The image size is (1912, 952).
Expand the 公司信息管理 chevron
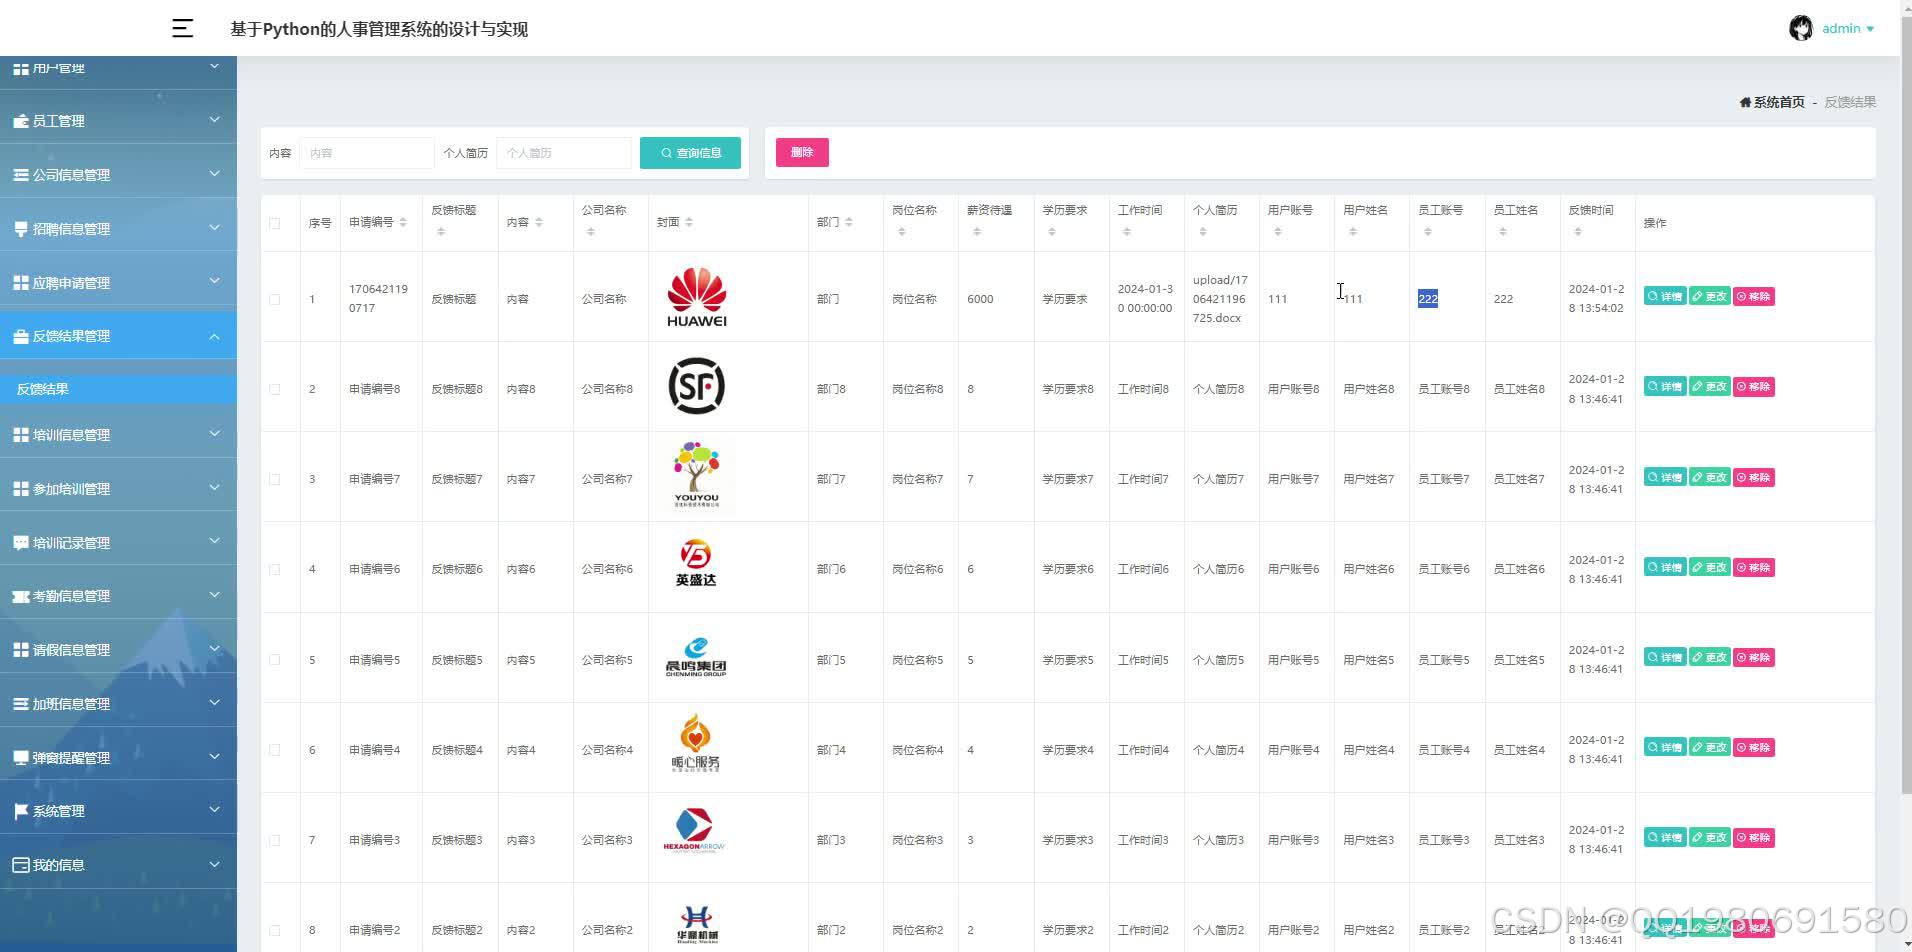click(214, 174)
